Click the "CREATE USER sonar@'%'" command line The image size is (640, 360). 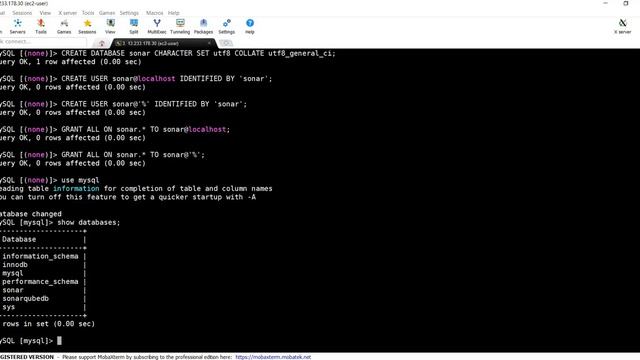(x=123, y=104)
